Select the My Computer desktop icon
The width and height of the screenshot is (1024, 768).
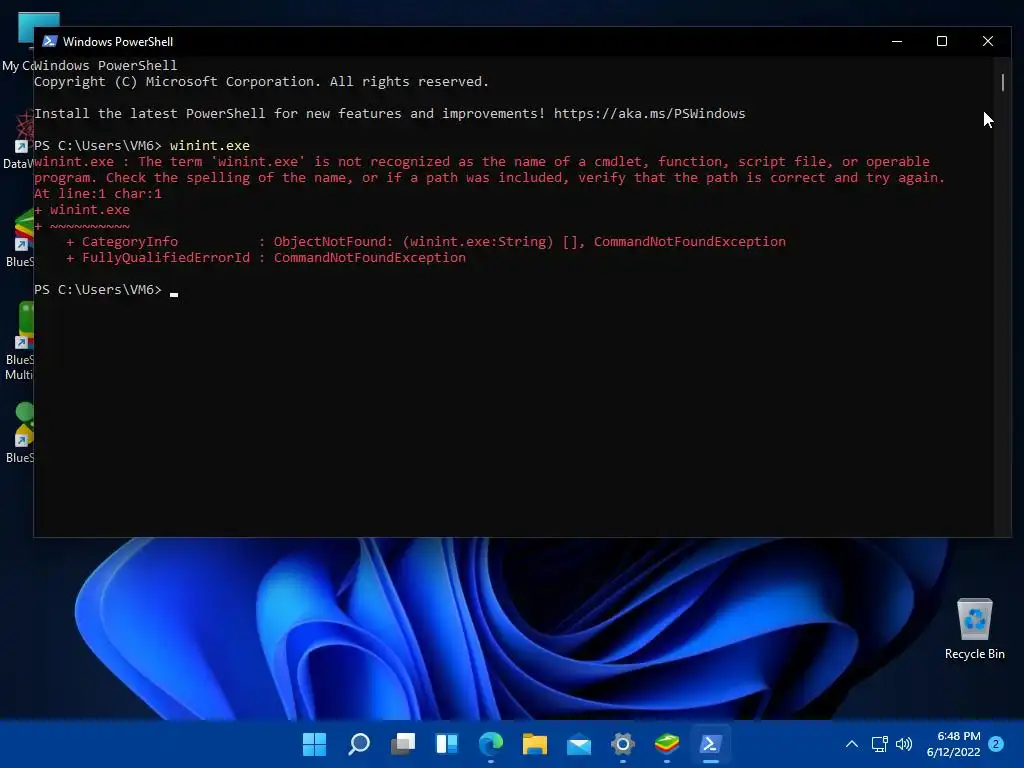(x=18, y=42)
